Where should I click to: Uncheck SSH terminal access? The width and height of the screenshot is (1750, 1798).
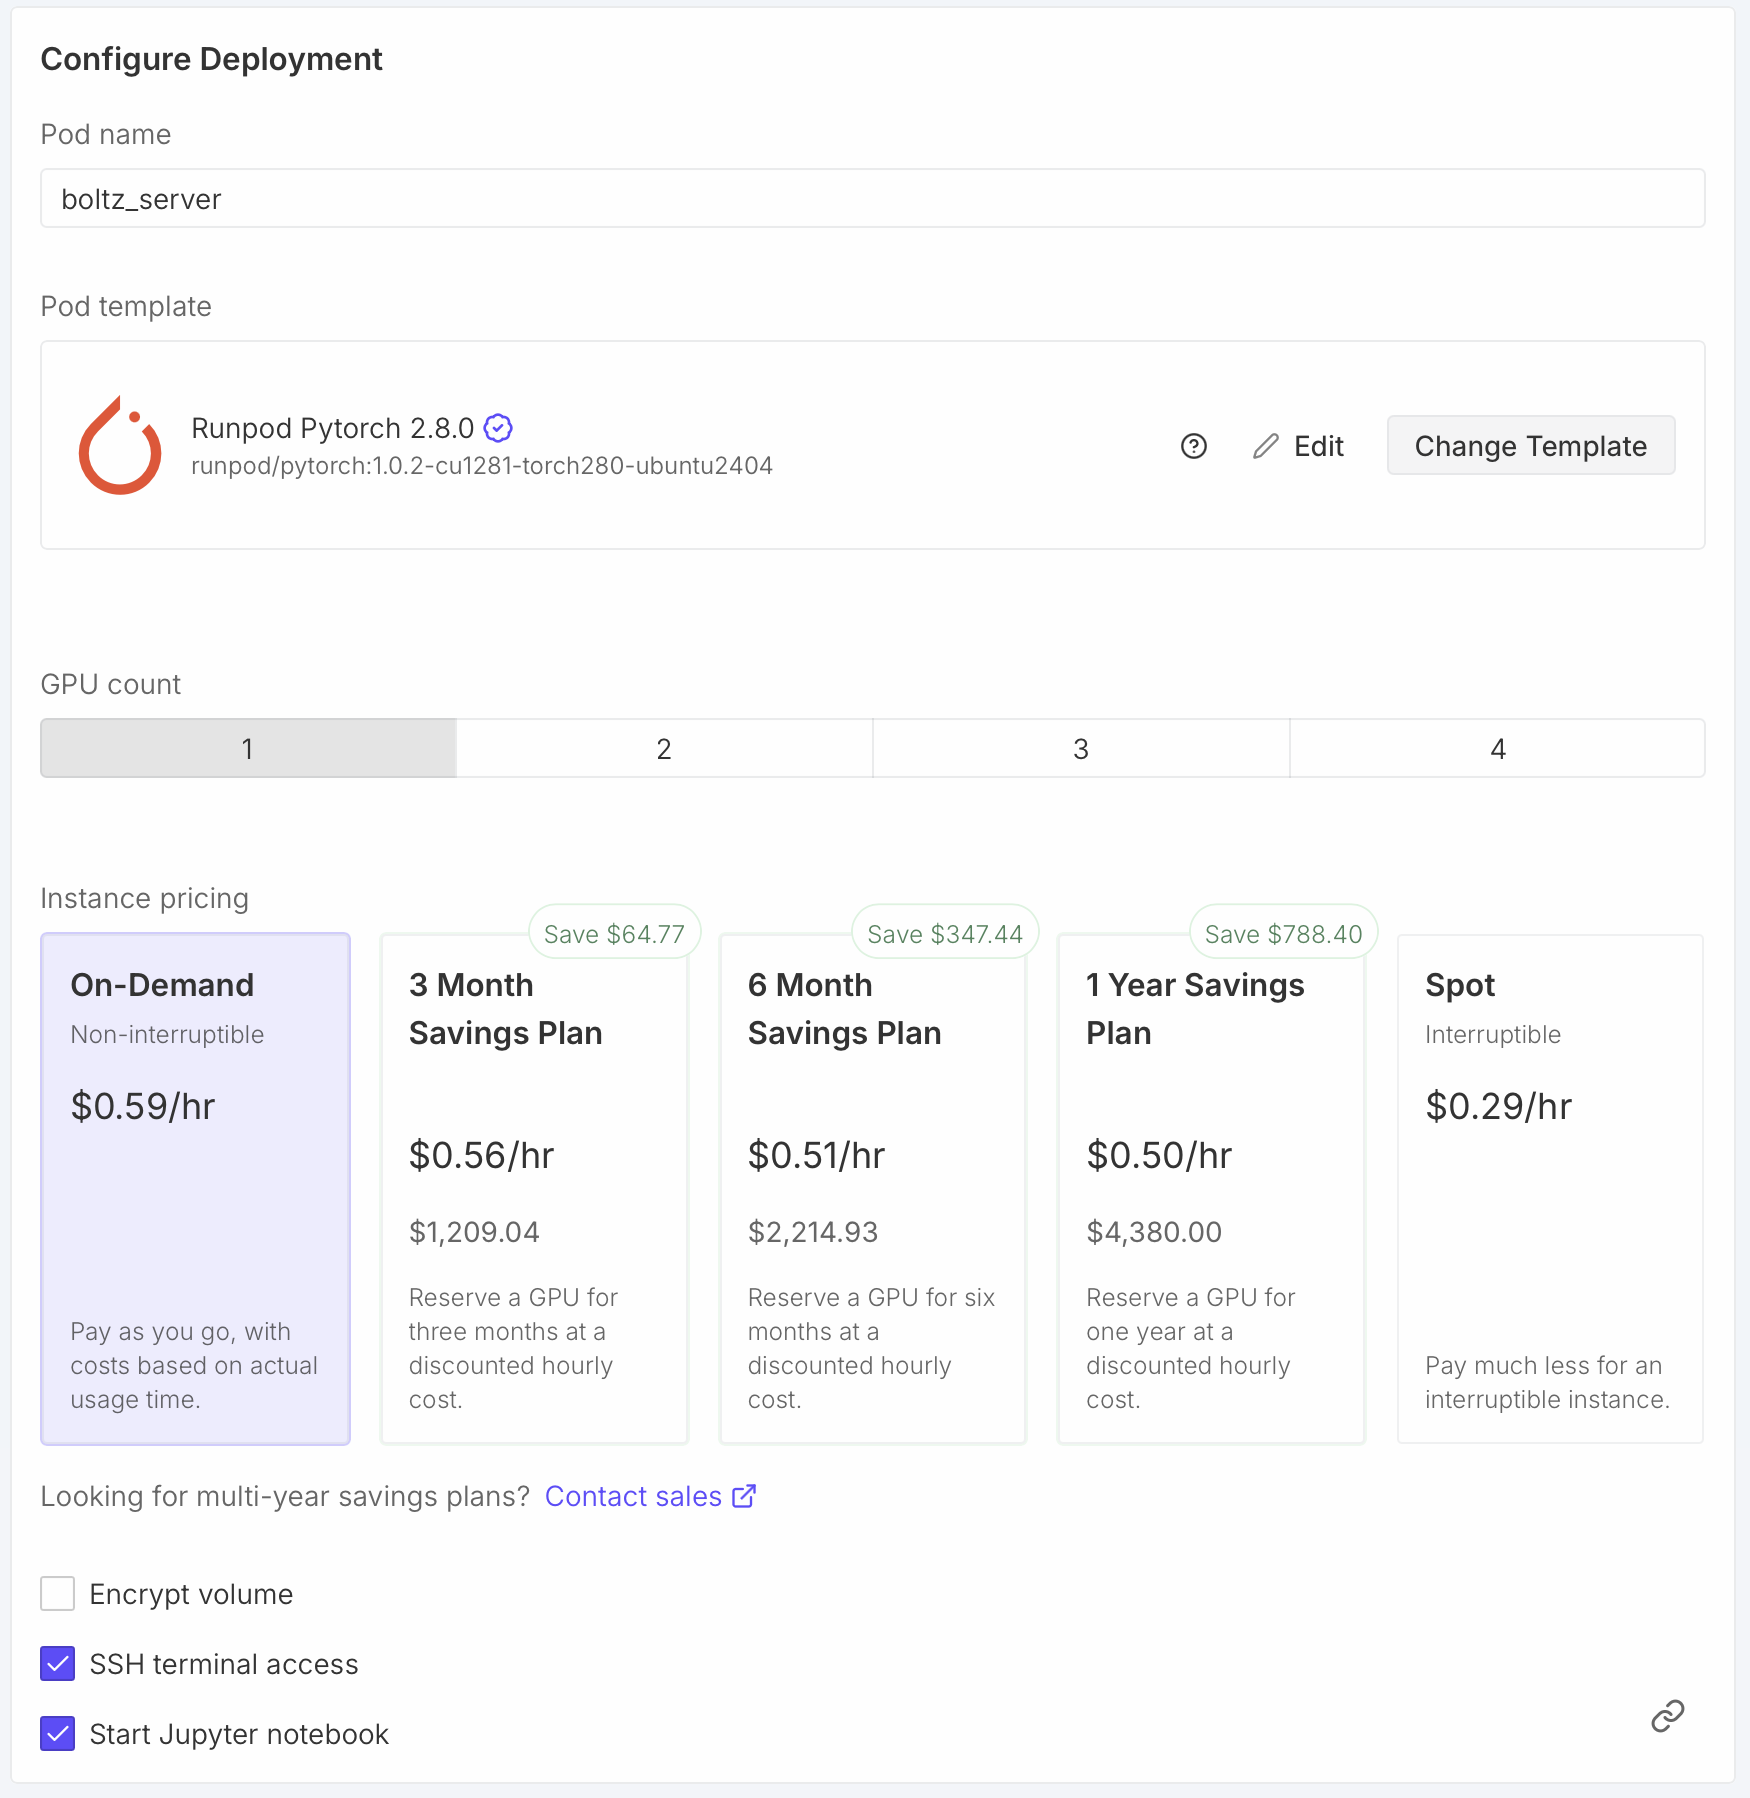(58, 1664)
